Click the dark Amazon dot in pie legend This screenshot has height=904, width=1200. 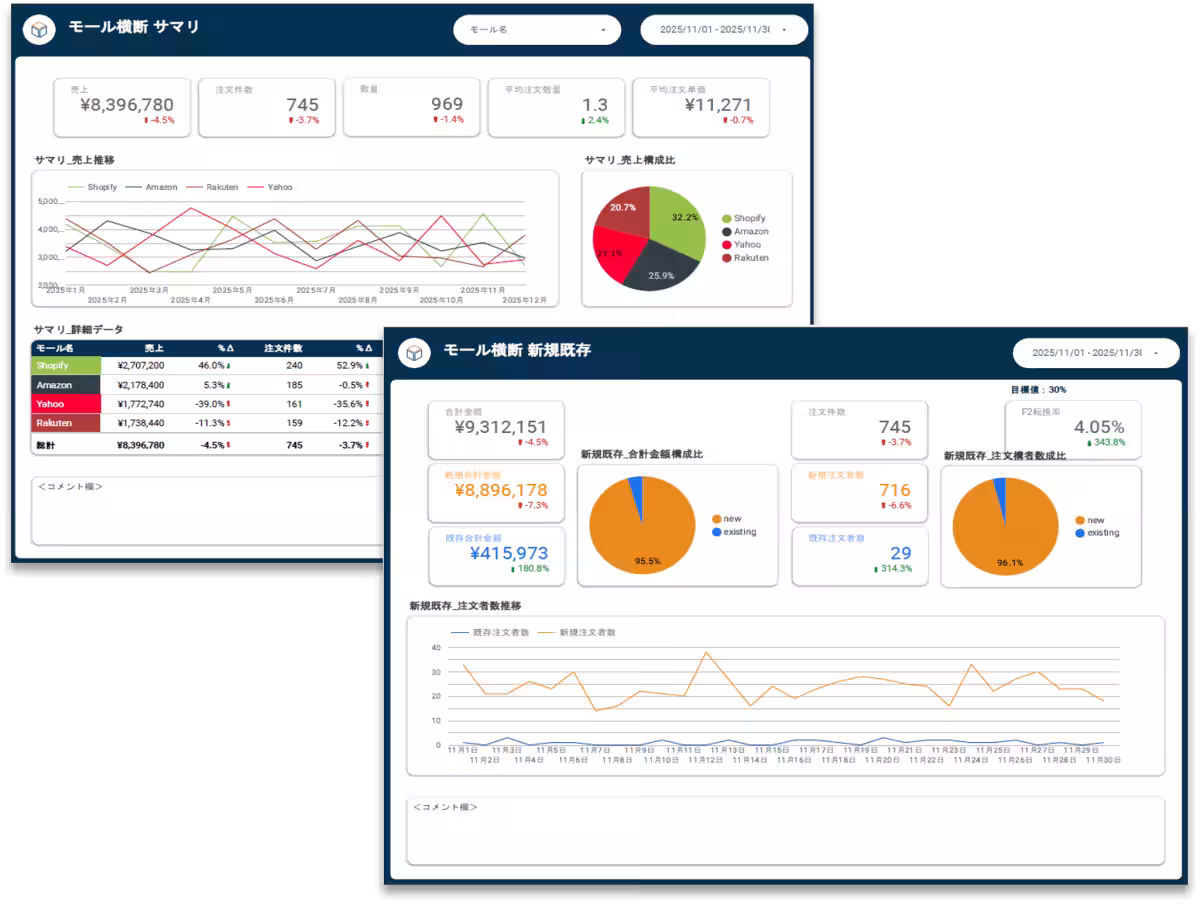(727, 231)
